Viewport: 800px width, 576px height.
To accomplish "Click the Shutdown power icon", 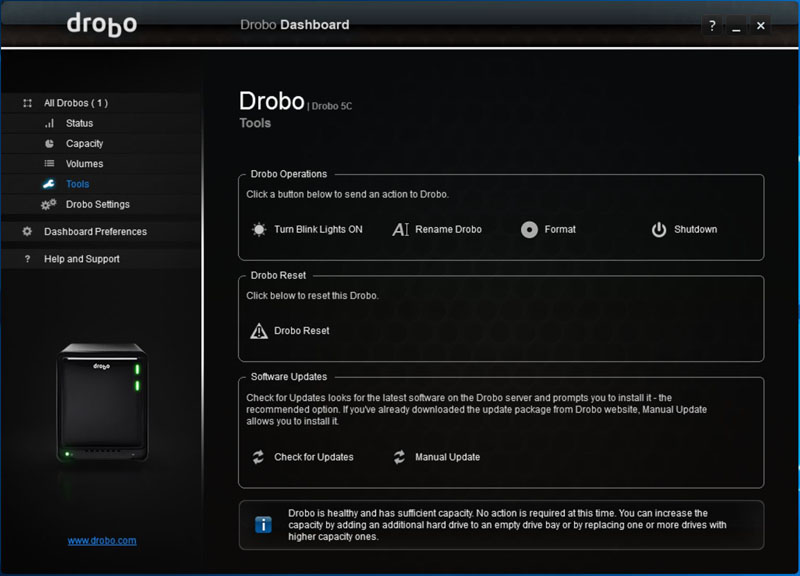I will click(659, 230).
